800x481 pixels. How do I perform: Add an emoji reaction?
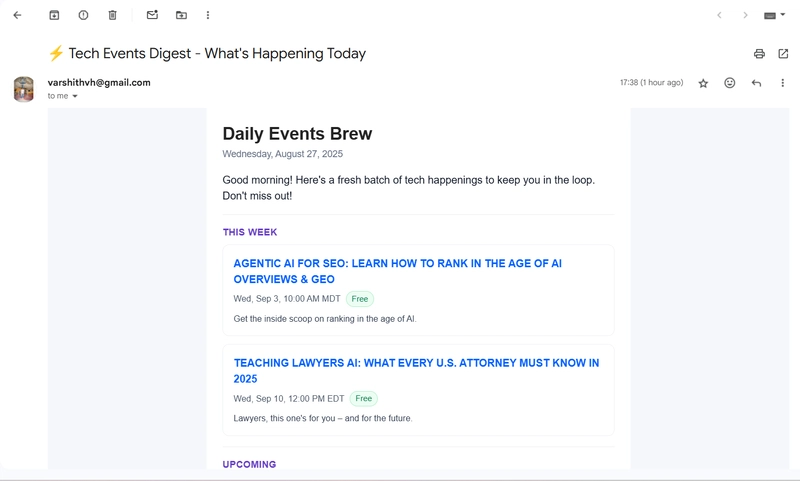(730, 83)
